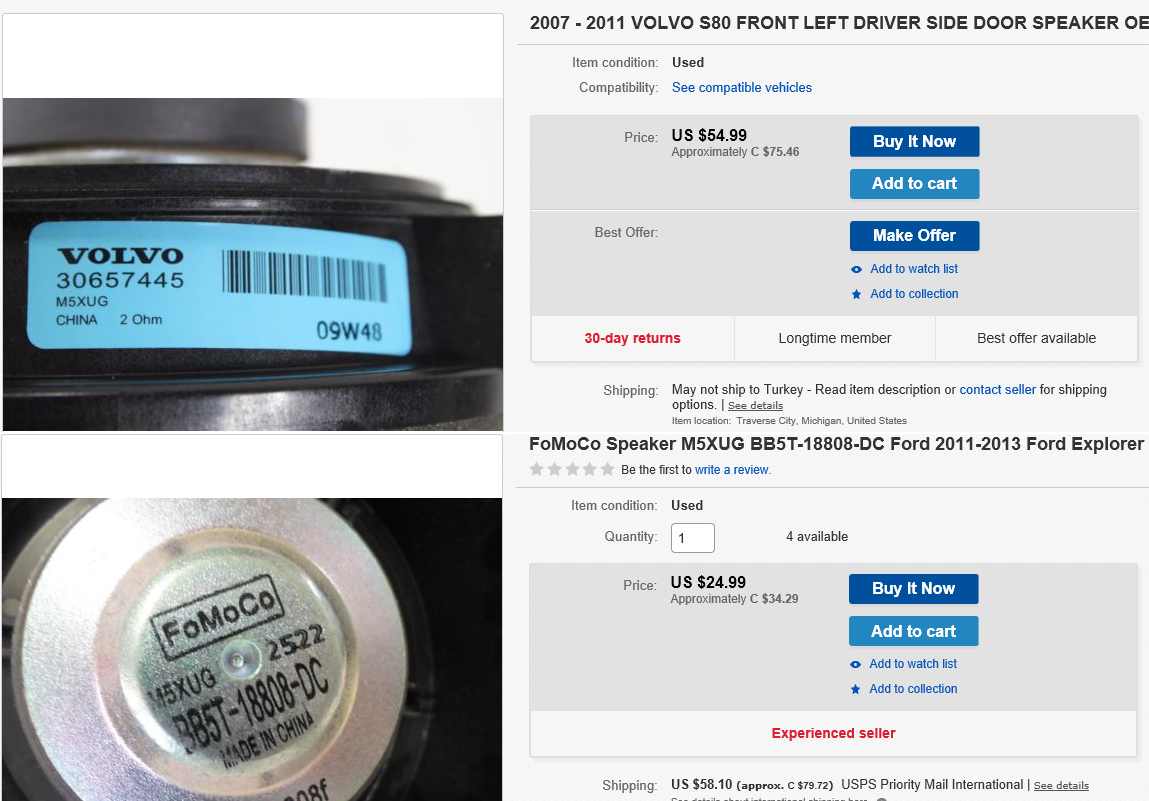Screen dimensions: 1149x801
Task: Click the eye icon in Volvo listing
Action: (x=856, y=270)
